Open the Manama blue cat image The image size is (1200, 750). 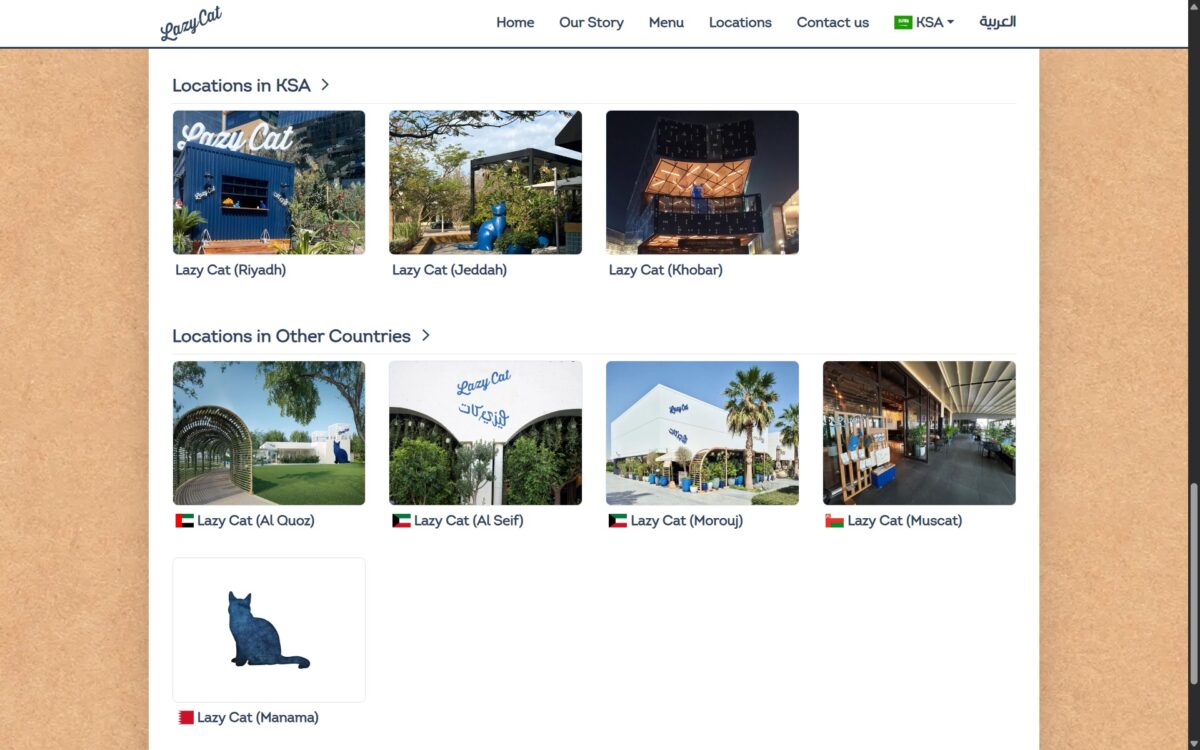click(269, 630)
